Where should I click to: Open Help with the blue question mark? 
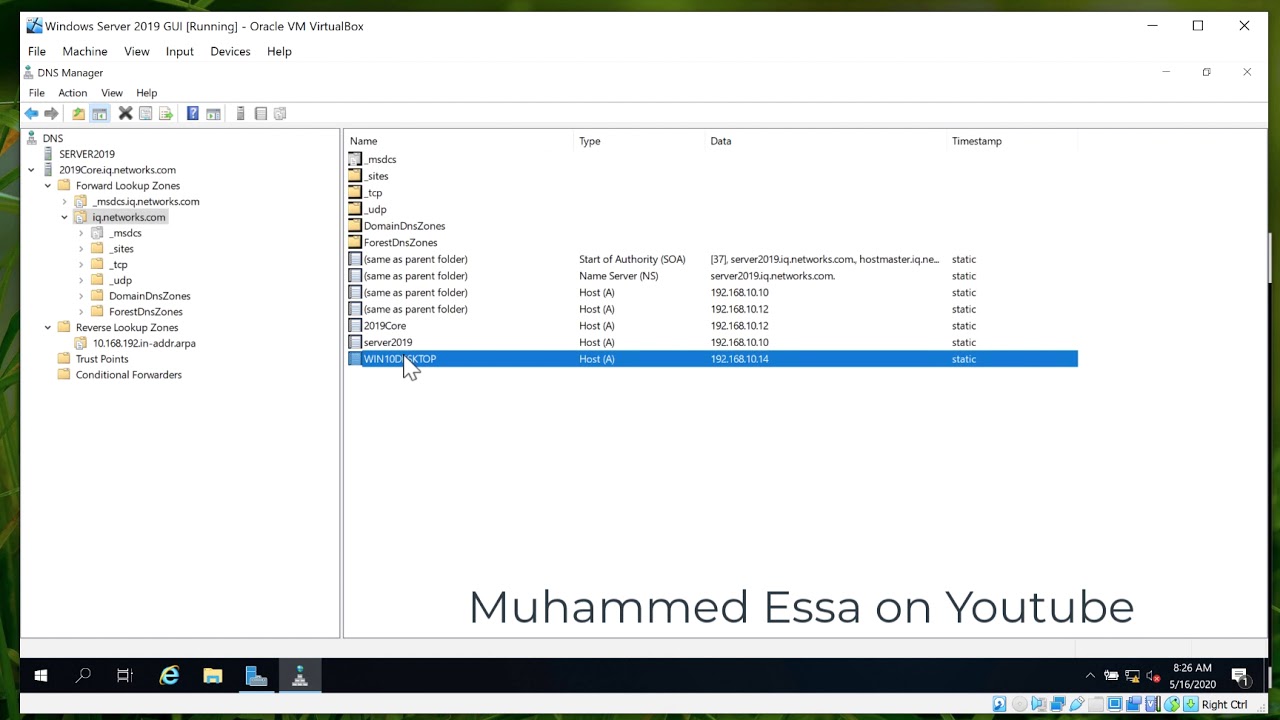(x=192, y=114)
